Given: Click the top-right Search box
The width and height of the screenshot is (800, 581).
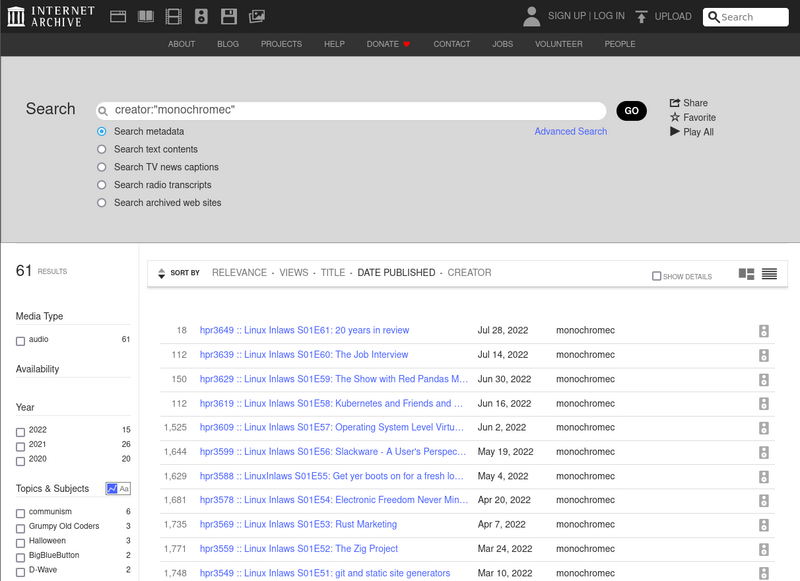Looking at the screenshot, I should (x=746, y=17).
